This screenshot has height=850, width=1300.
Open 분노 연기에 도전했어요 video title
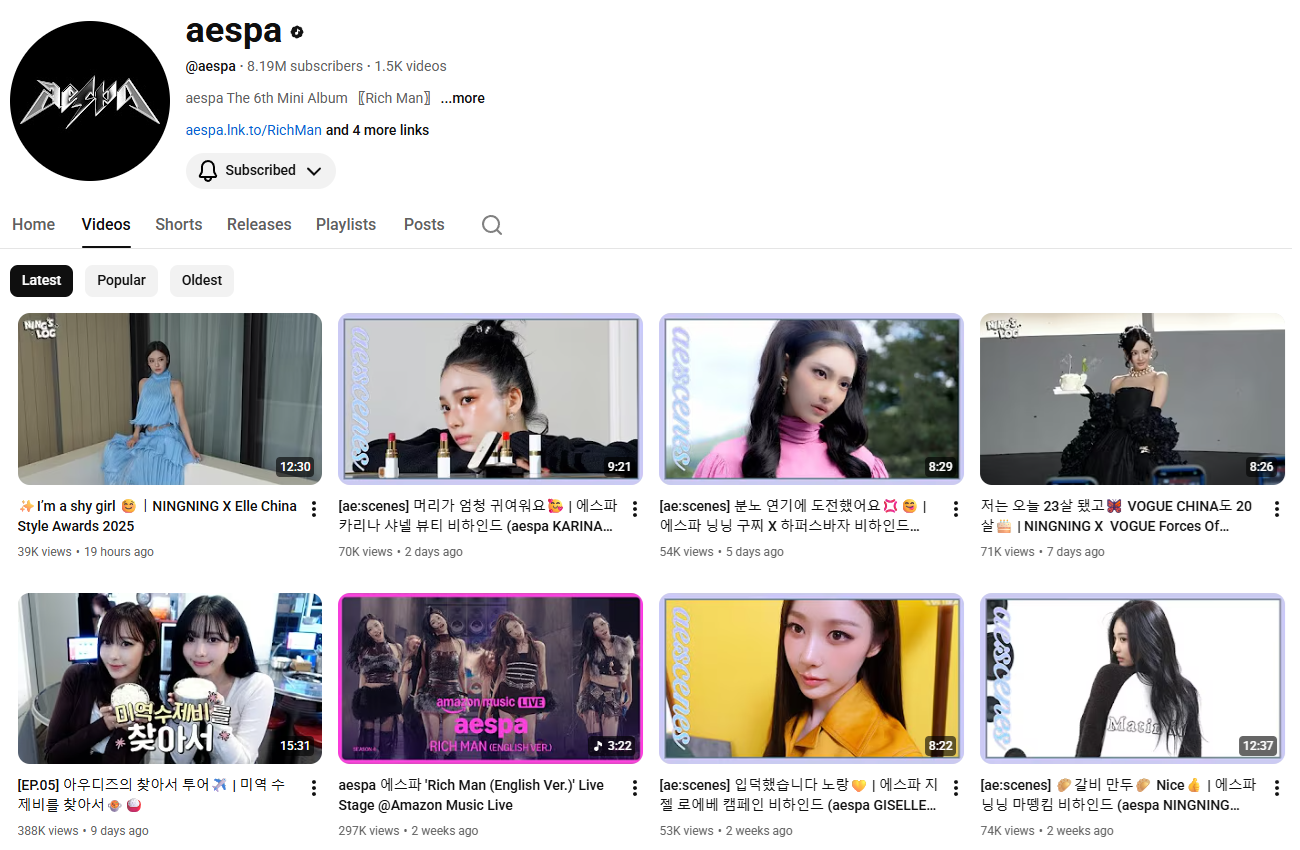pyautogui.click(x=794, y=516)
